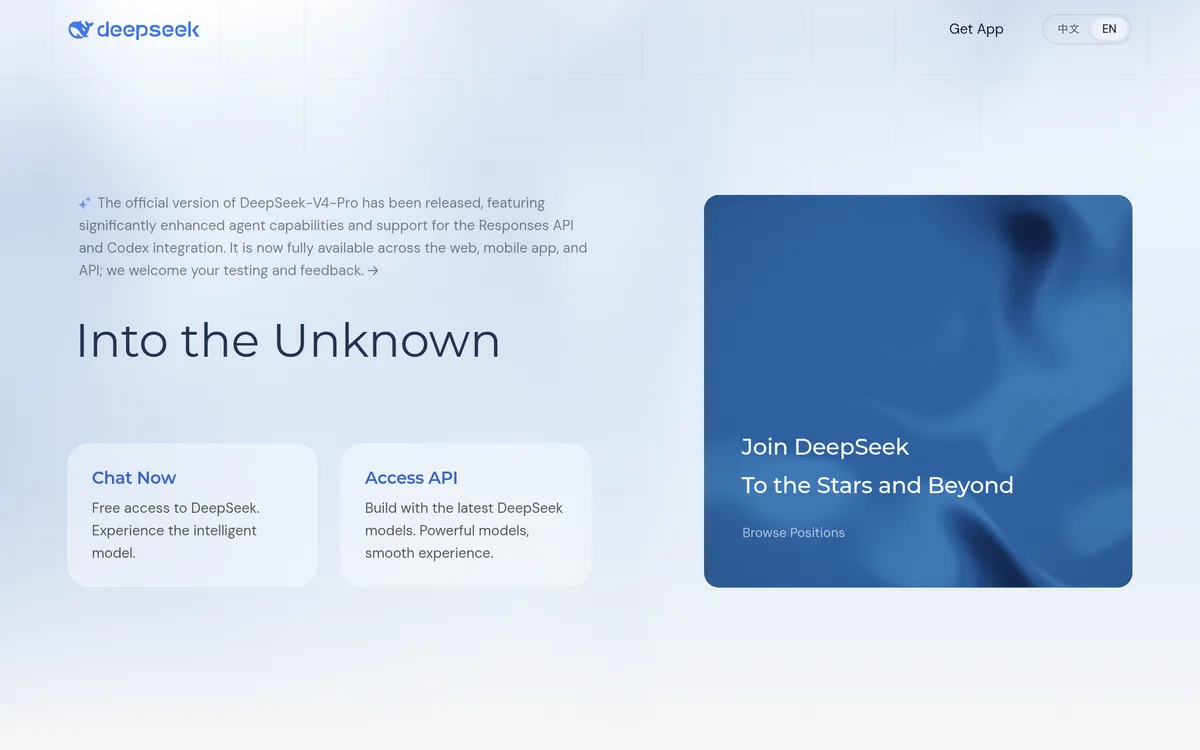Image resolution: width=1200 pixels, height=750 pixels.
Task: Open the Get App link
Action: [976, 29]
